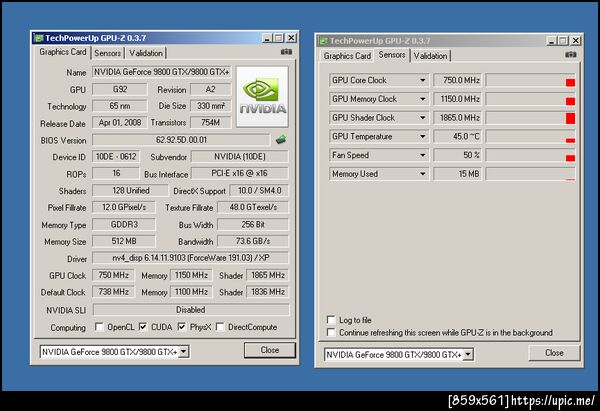Open Validation tab in left window
Screen dimensions: 600x411
(146, 53)
